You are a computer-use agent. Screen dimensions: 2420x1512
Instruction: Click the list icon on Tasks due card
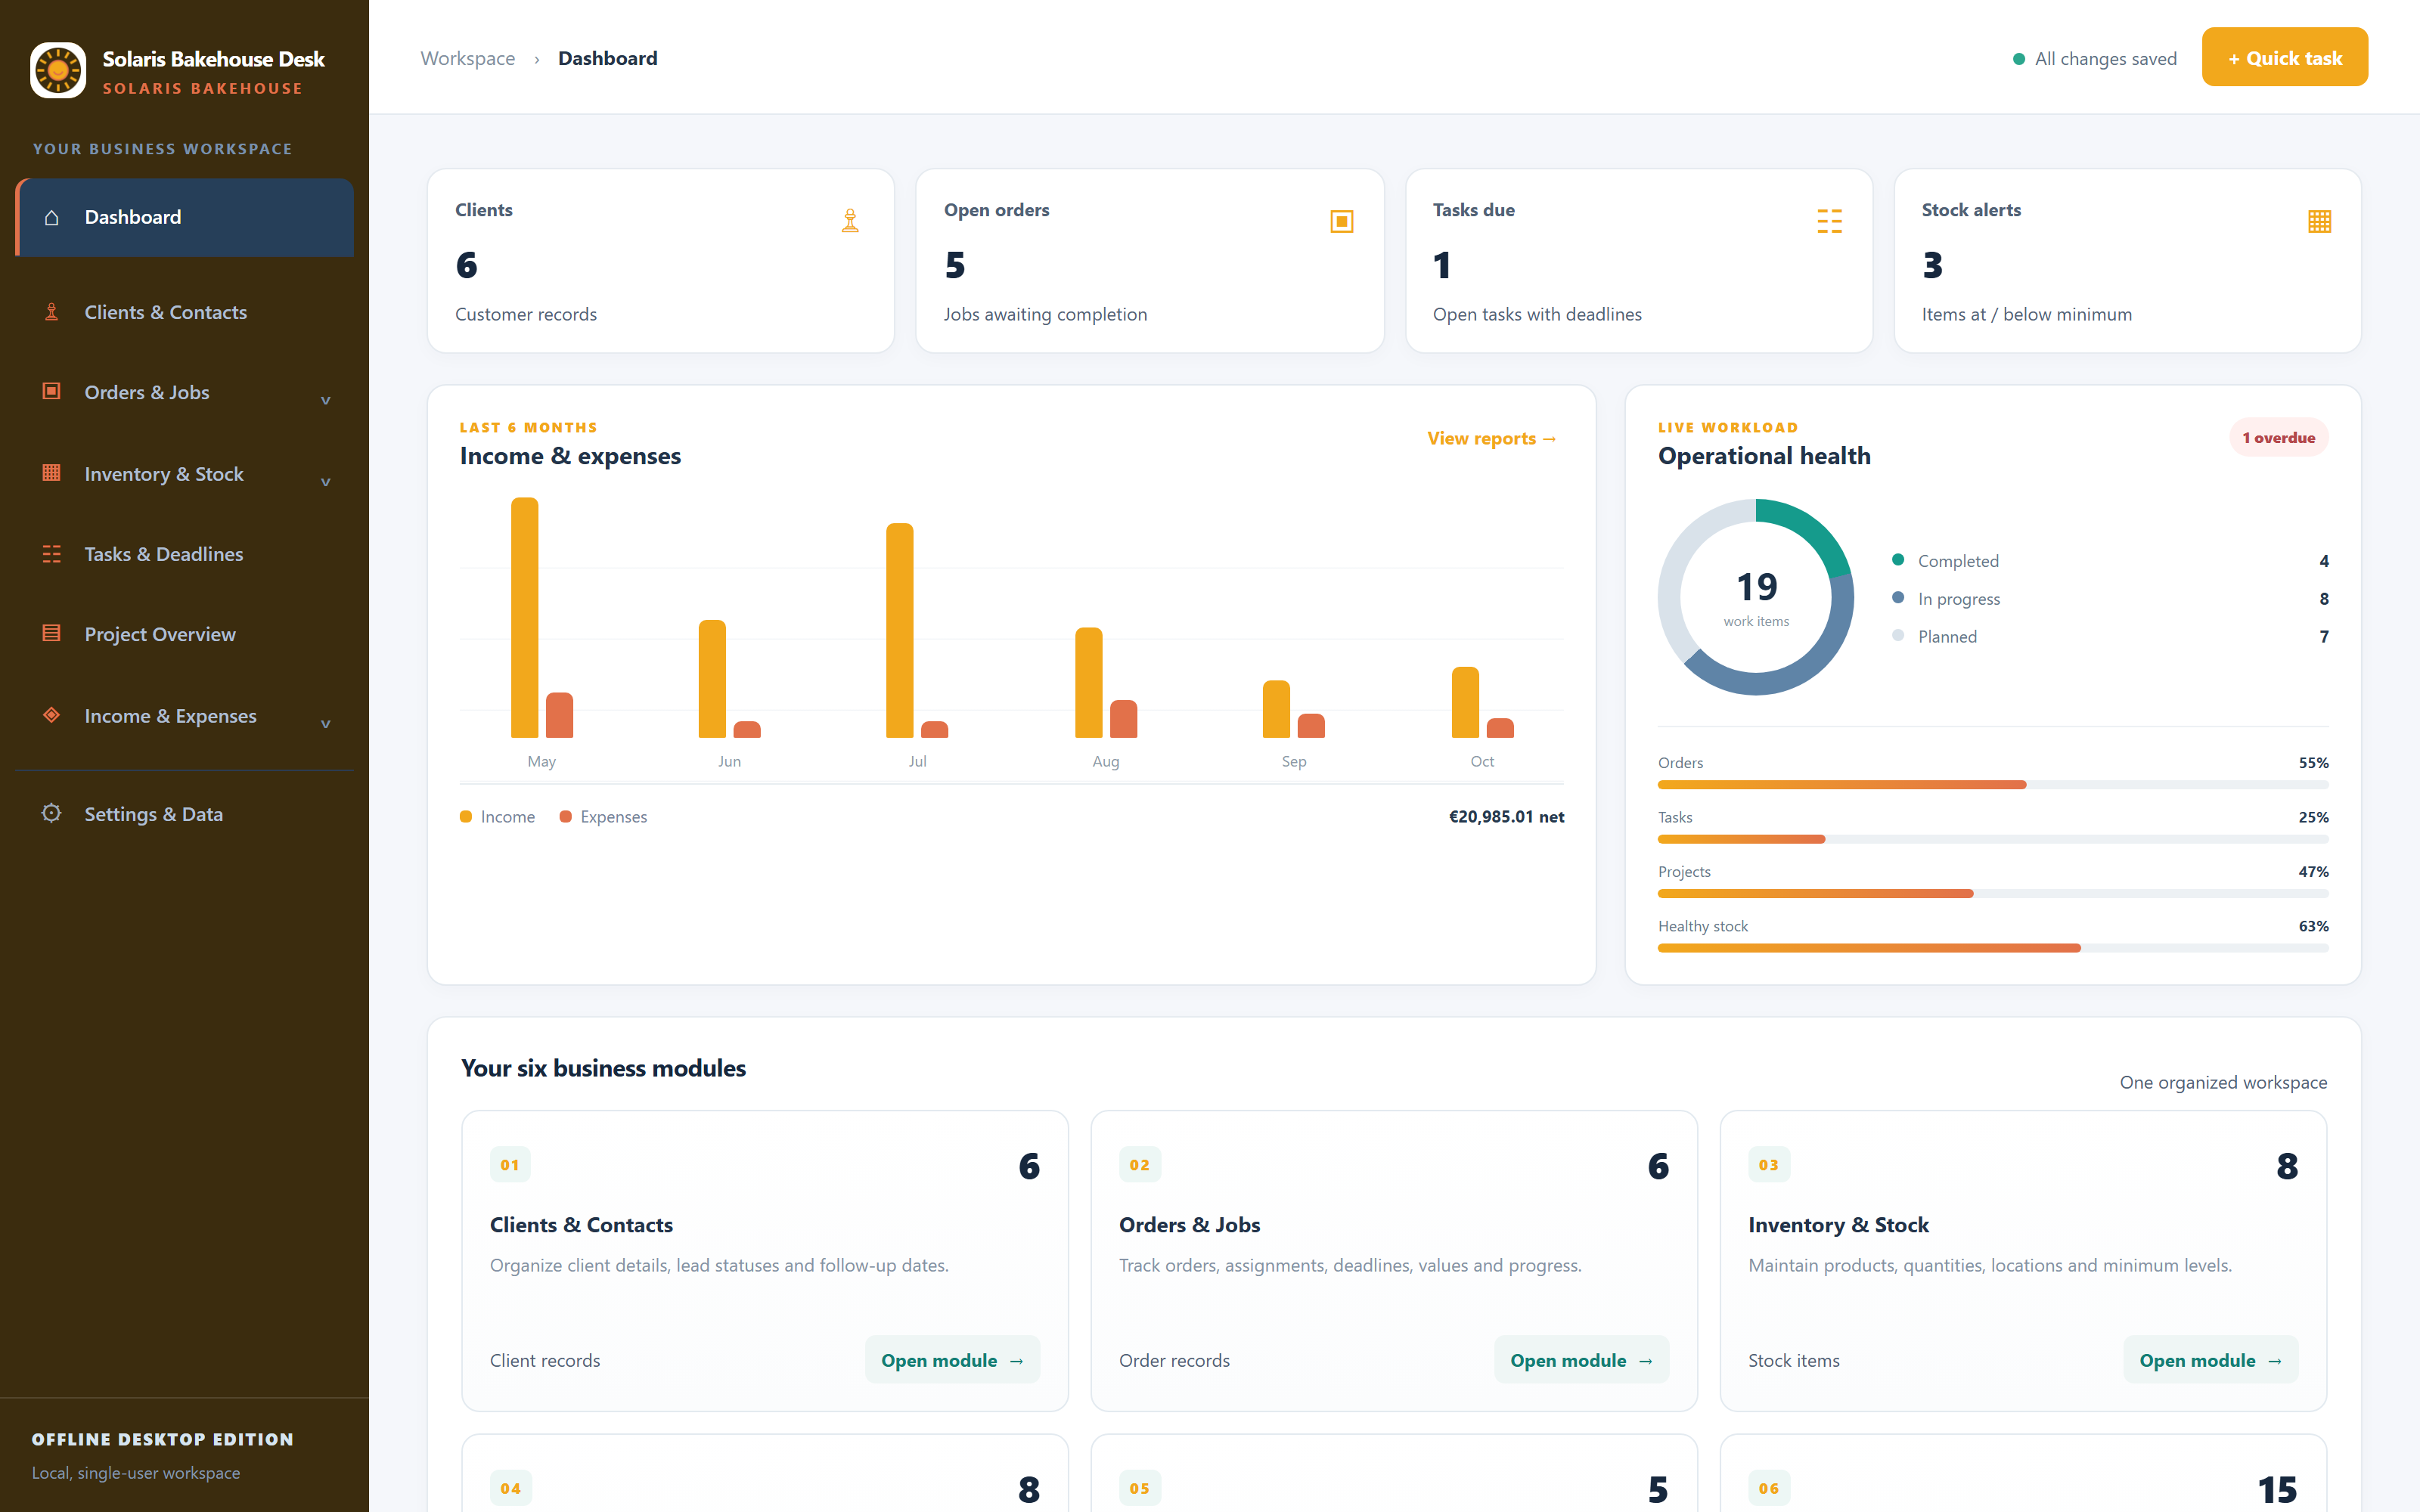coord(1830,221)
